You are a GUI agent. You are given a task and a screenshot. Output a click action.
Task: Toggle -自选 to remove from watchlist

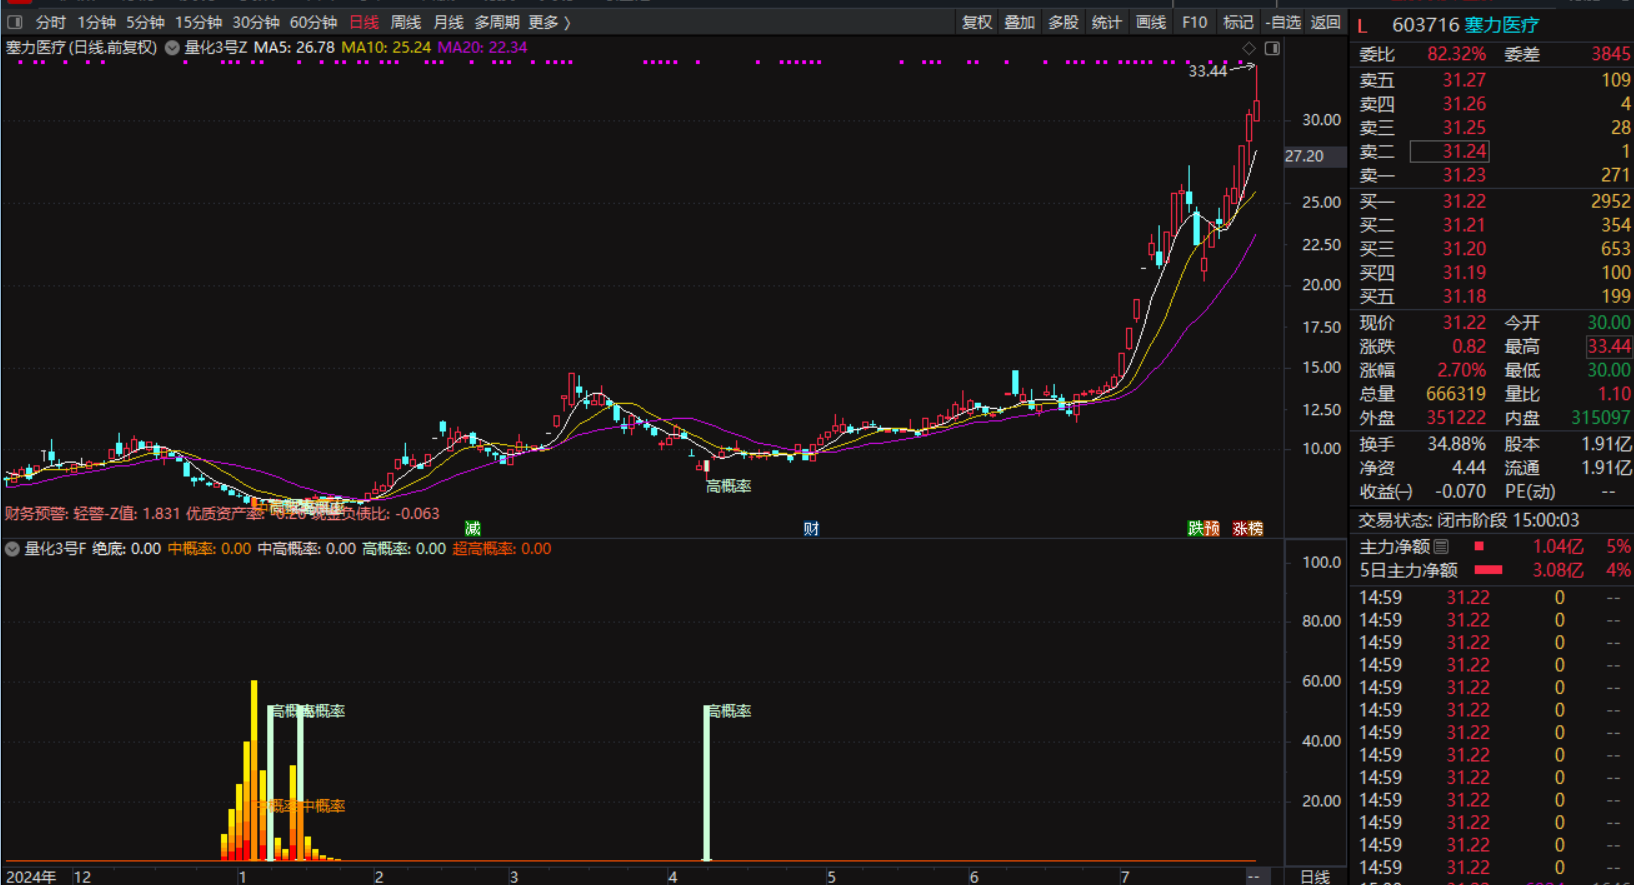tap(1283, 22)
